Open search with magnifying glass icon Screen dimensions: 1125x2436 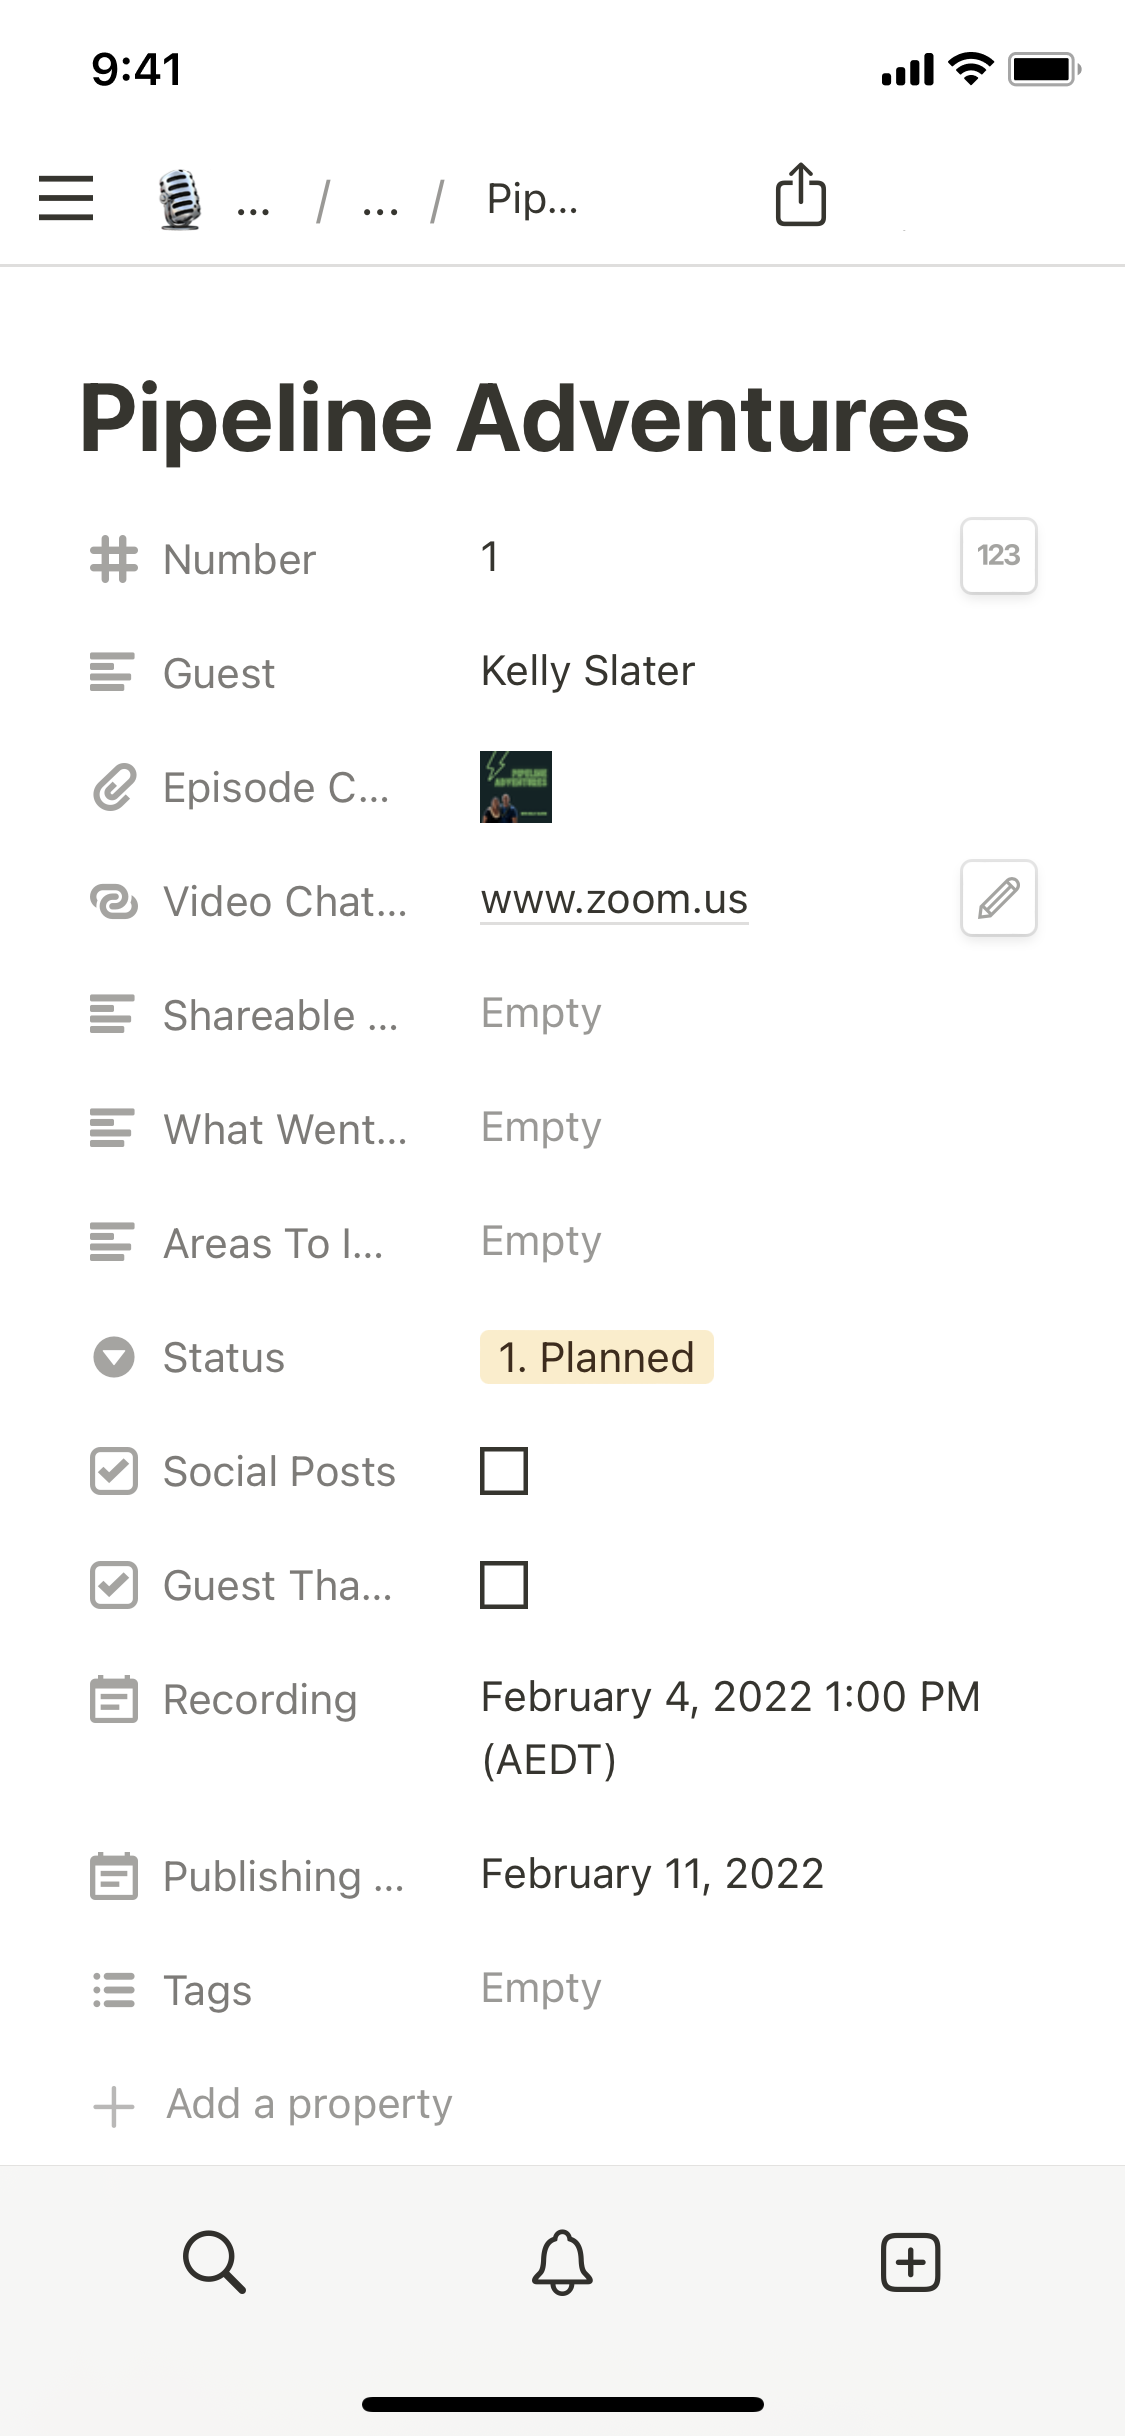[x=214, y=2261]
